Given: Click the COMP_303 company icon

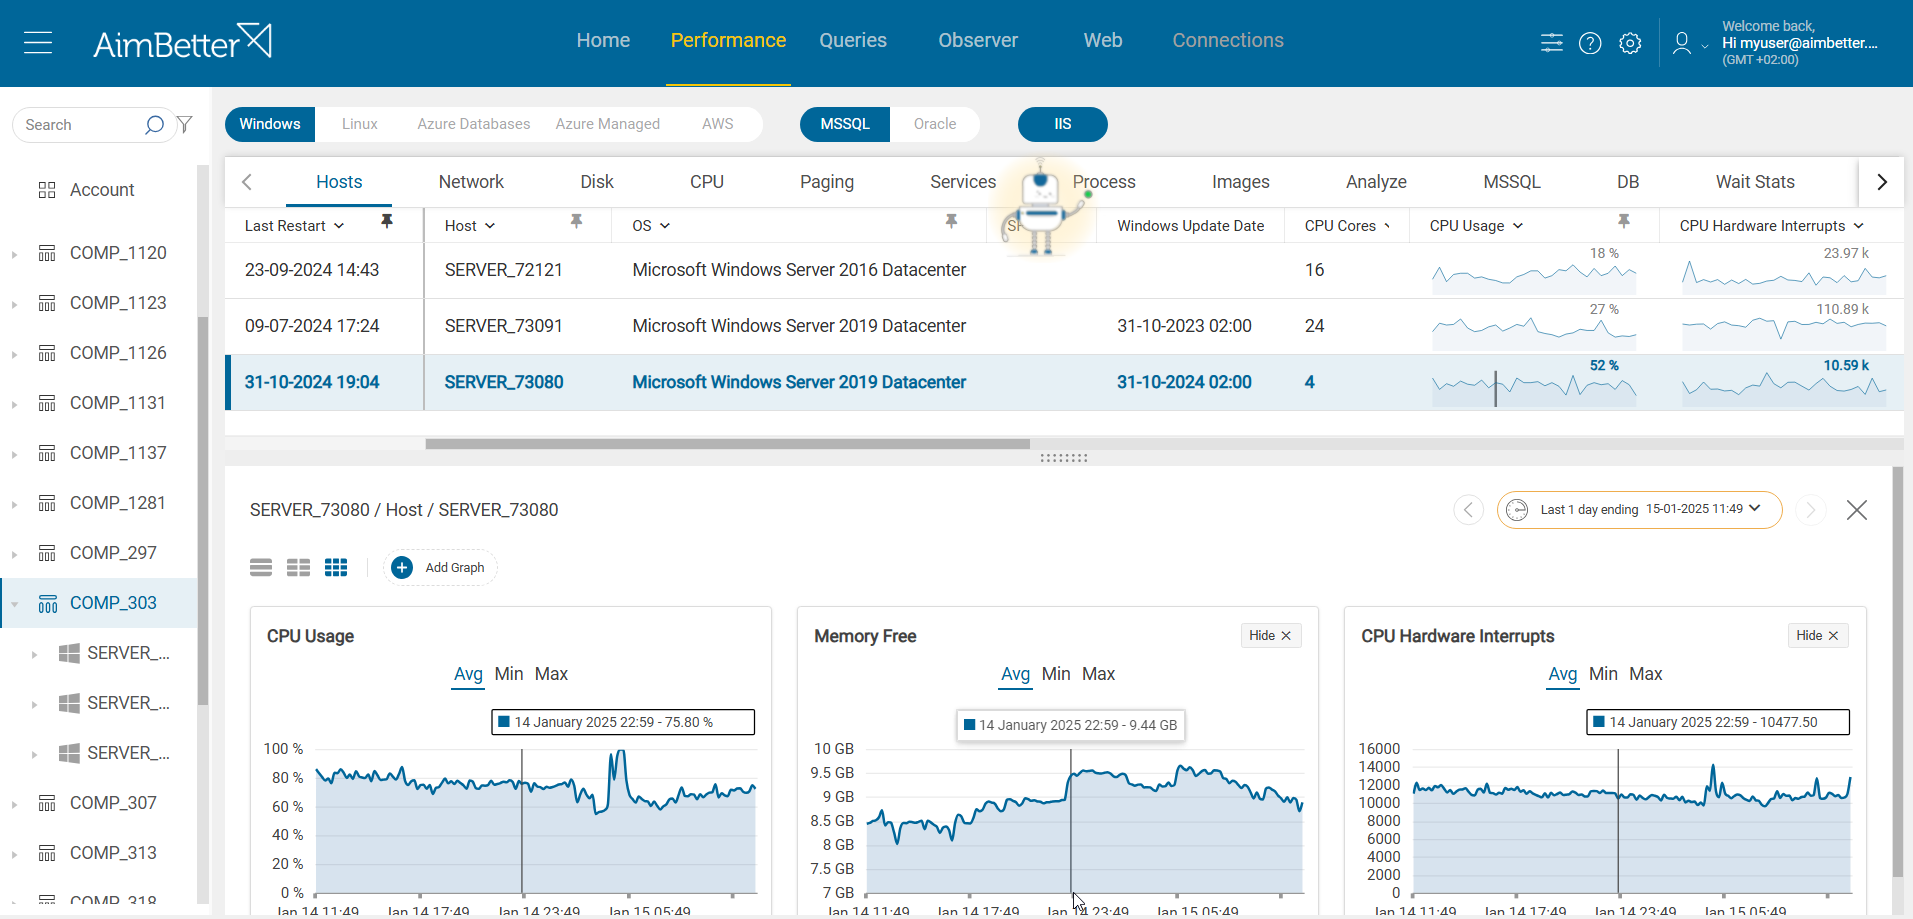Looking at the screenshot, I should (47, 604).
